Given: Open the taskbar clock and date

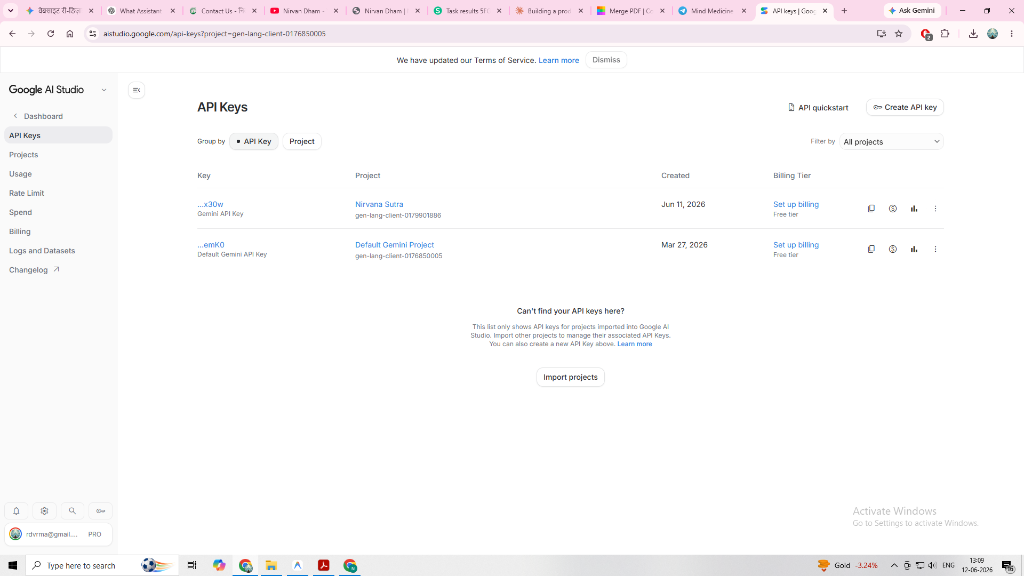Looking at the screenshot, I should click(977, 566).
